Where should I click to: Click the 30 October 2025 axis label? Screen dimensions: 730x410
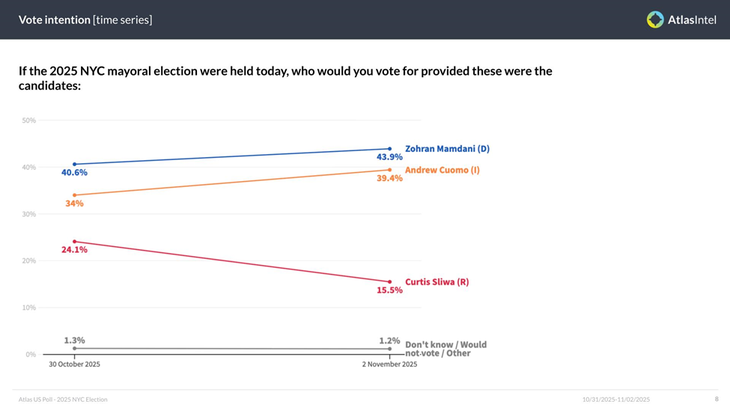pos(75,364)
